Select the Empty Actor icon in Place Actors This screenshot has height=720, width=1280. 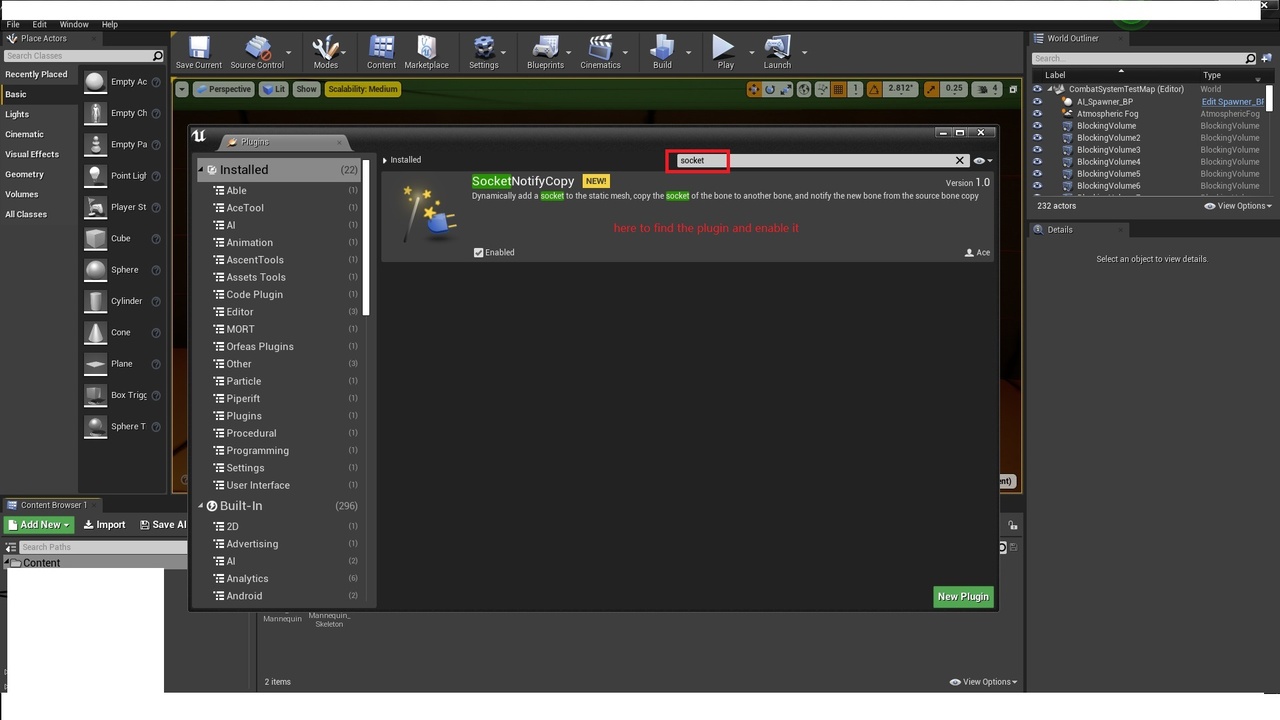(x=95, y=82)
